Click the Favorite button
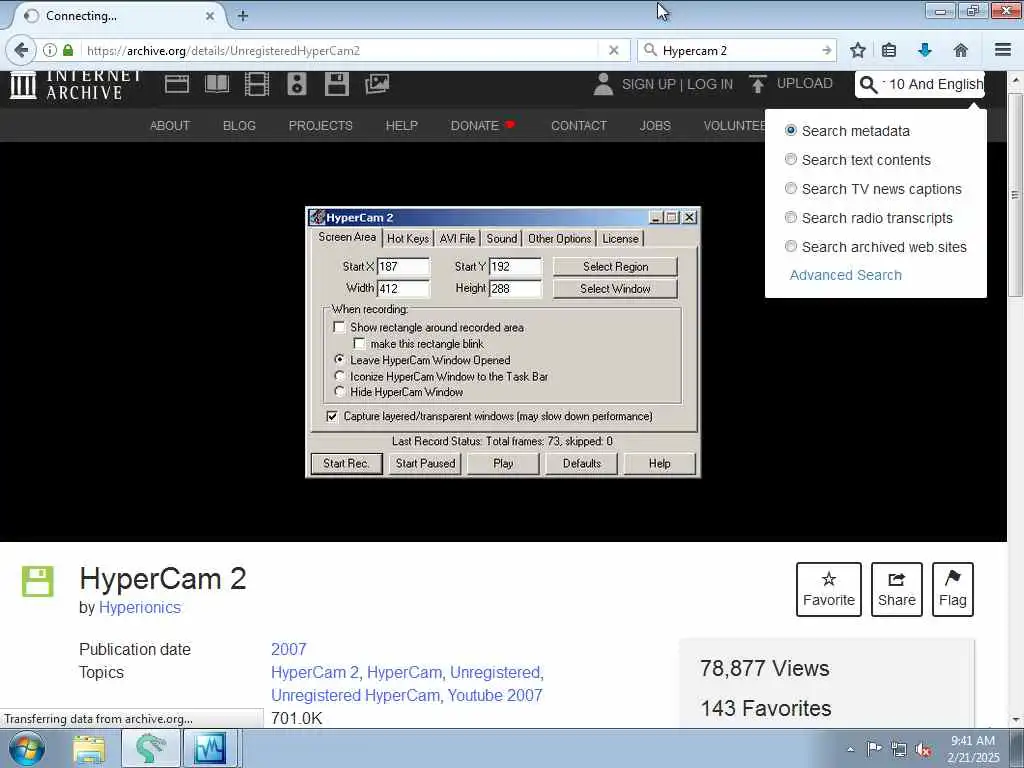Image resolution: width=1024 pixels, height=768 pixels. click(x=829, y=589)
